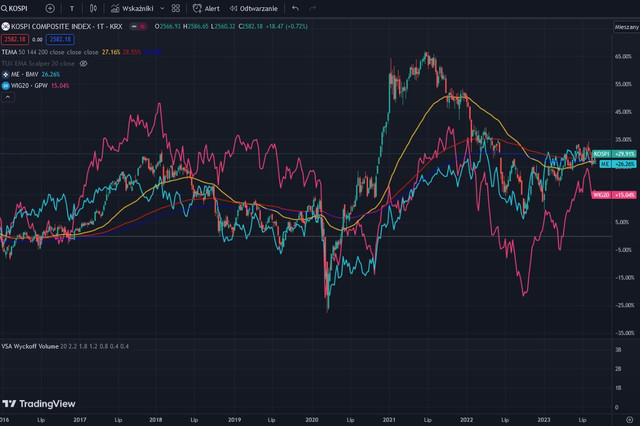Image resolution: width=640 pixels, height=426 pixels.
Task: Open the Mieszany price scale mode menu
Action: (x=626, y=27)
